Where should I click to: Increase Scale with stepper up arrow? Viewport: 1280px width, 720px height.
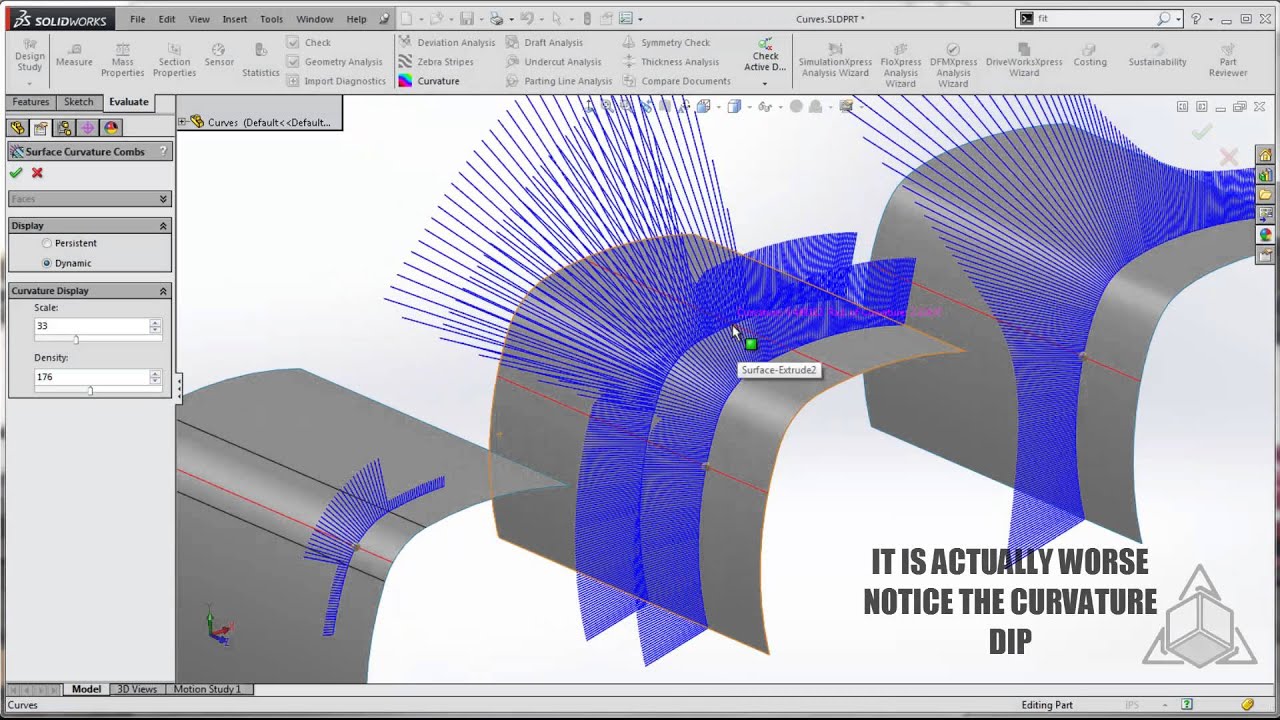(x=155, y=322)
